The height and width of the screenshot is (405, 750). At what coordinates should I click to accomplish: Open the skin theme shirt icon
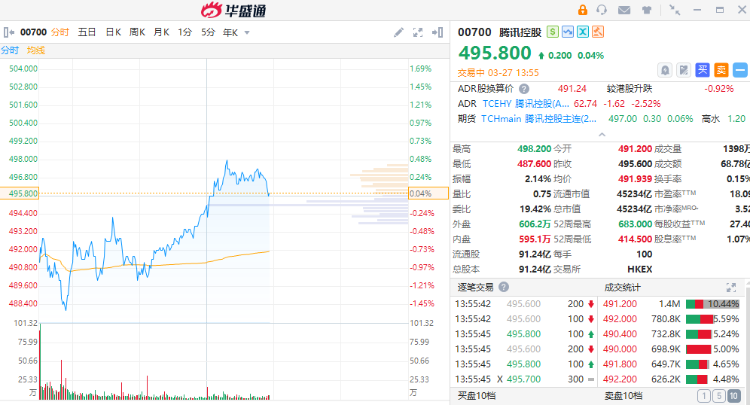[647, 10]
